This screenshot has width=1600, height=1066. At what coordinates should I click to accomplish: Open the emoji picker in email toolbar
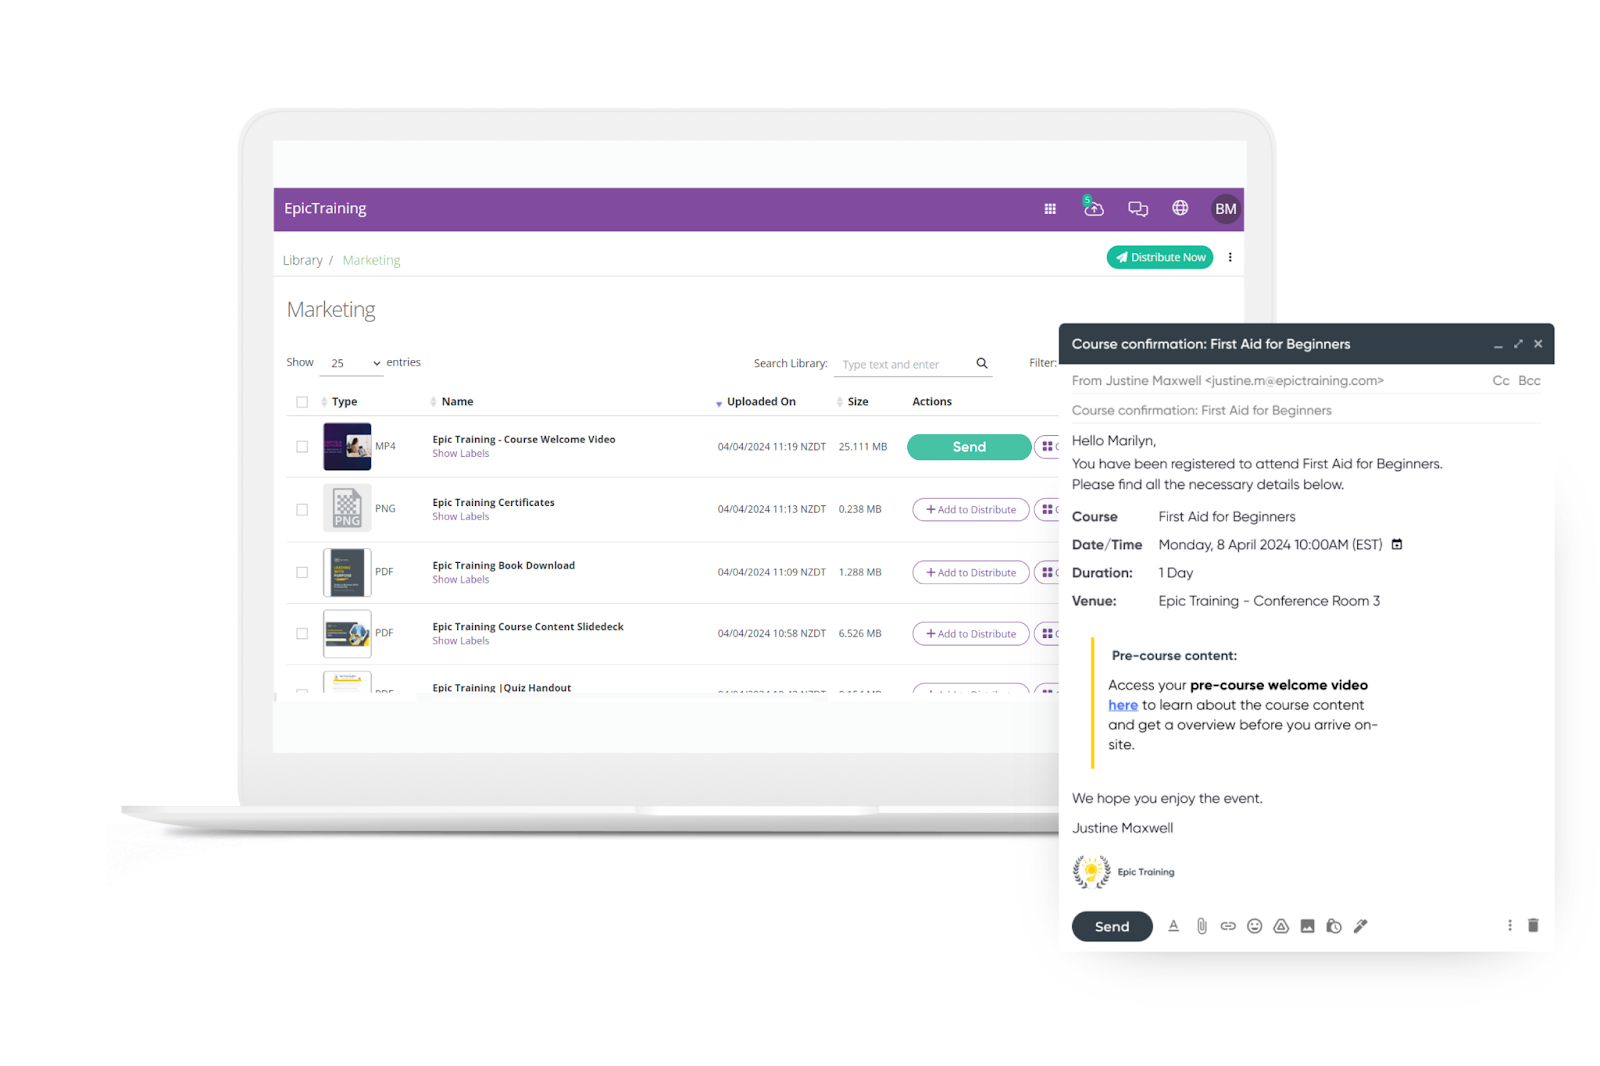click(x=1254, y=926)
